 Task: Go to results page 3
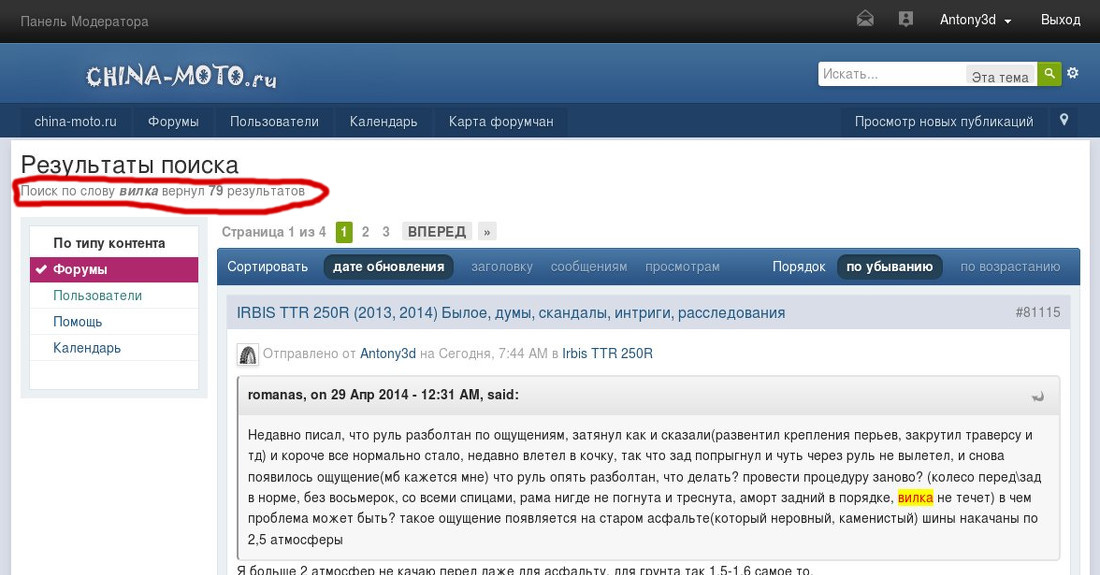point(386,232)
